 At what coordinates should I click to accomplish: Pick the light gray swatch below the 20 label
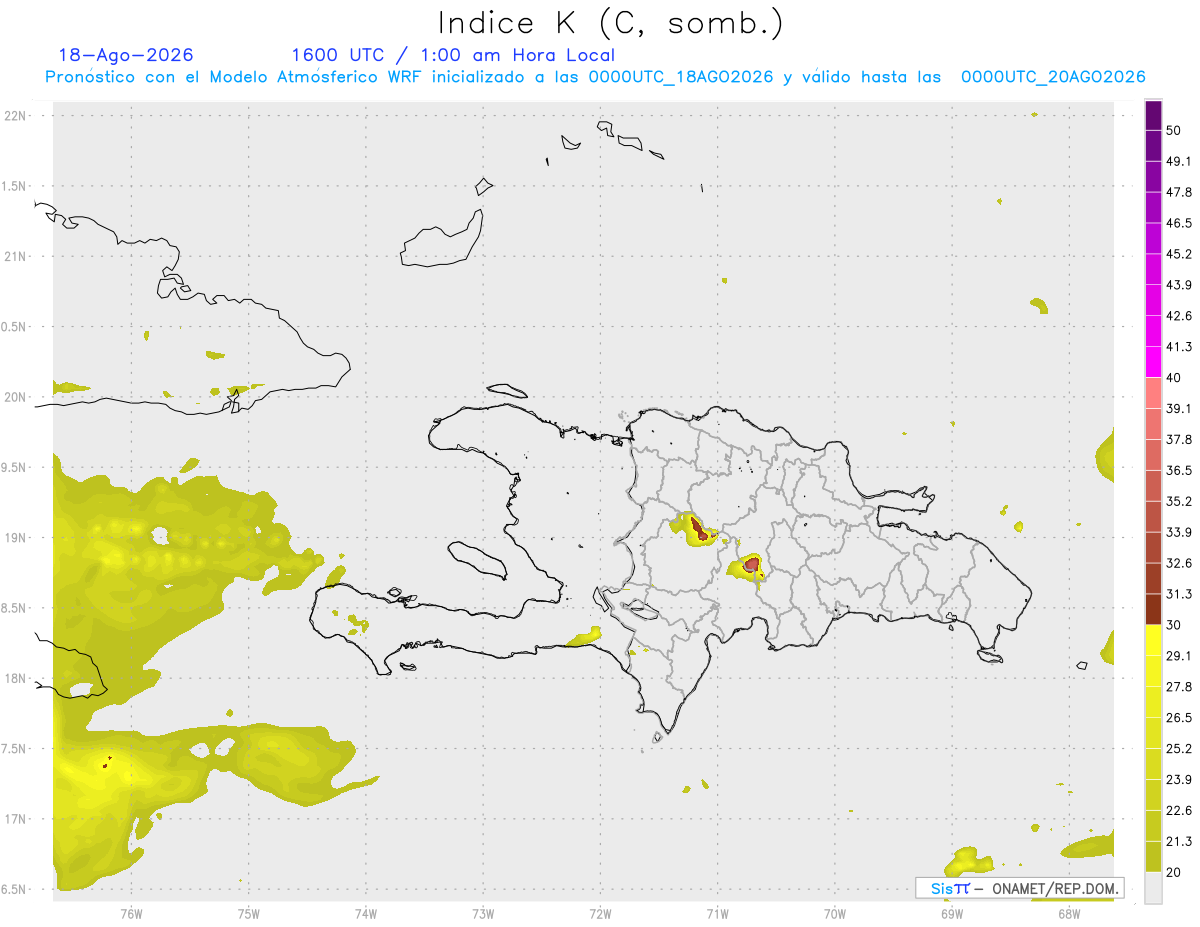pos(1153,888)
